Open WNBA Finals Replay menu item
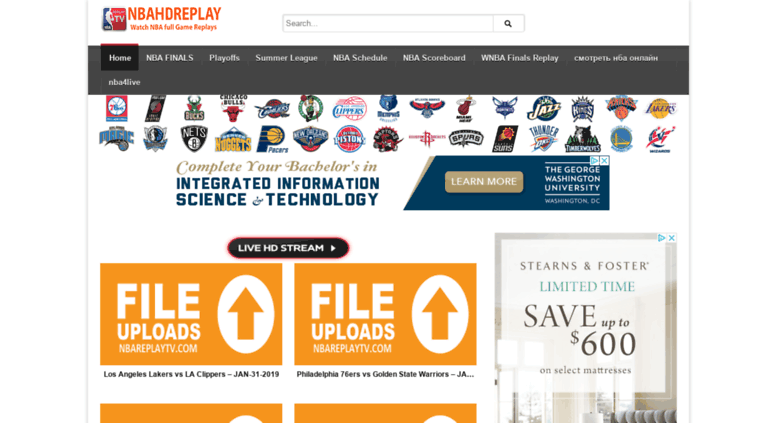Viewport: 777px width, 423px height. [x=520, y=58]
